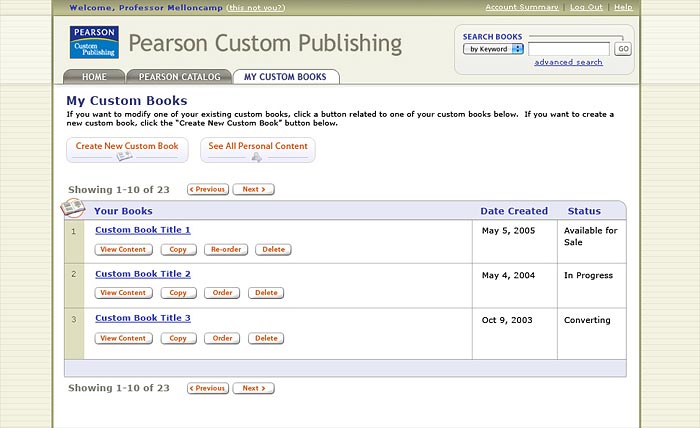Go to Next page at top
700x428 pixels.
[x=254, y=189]
